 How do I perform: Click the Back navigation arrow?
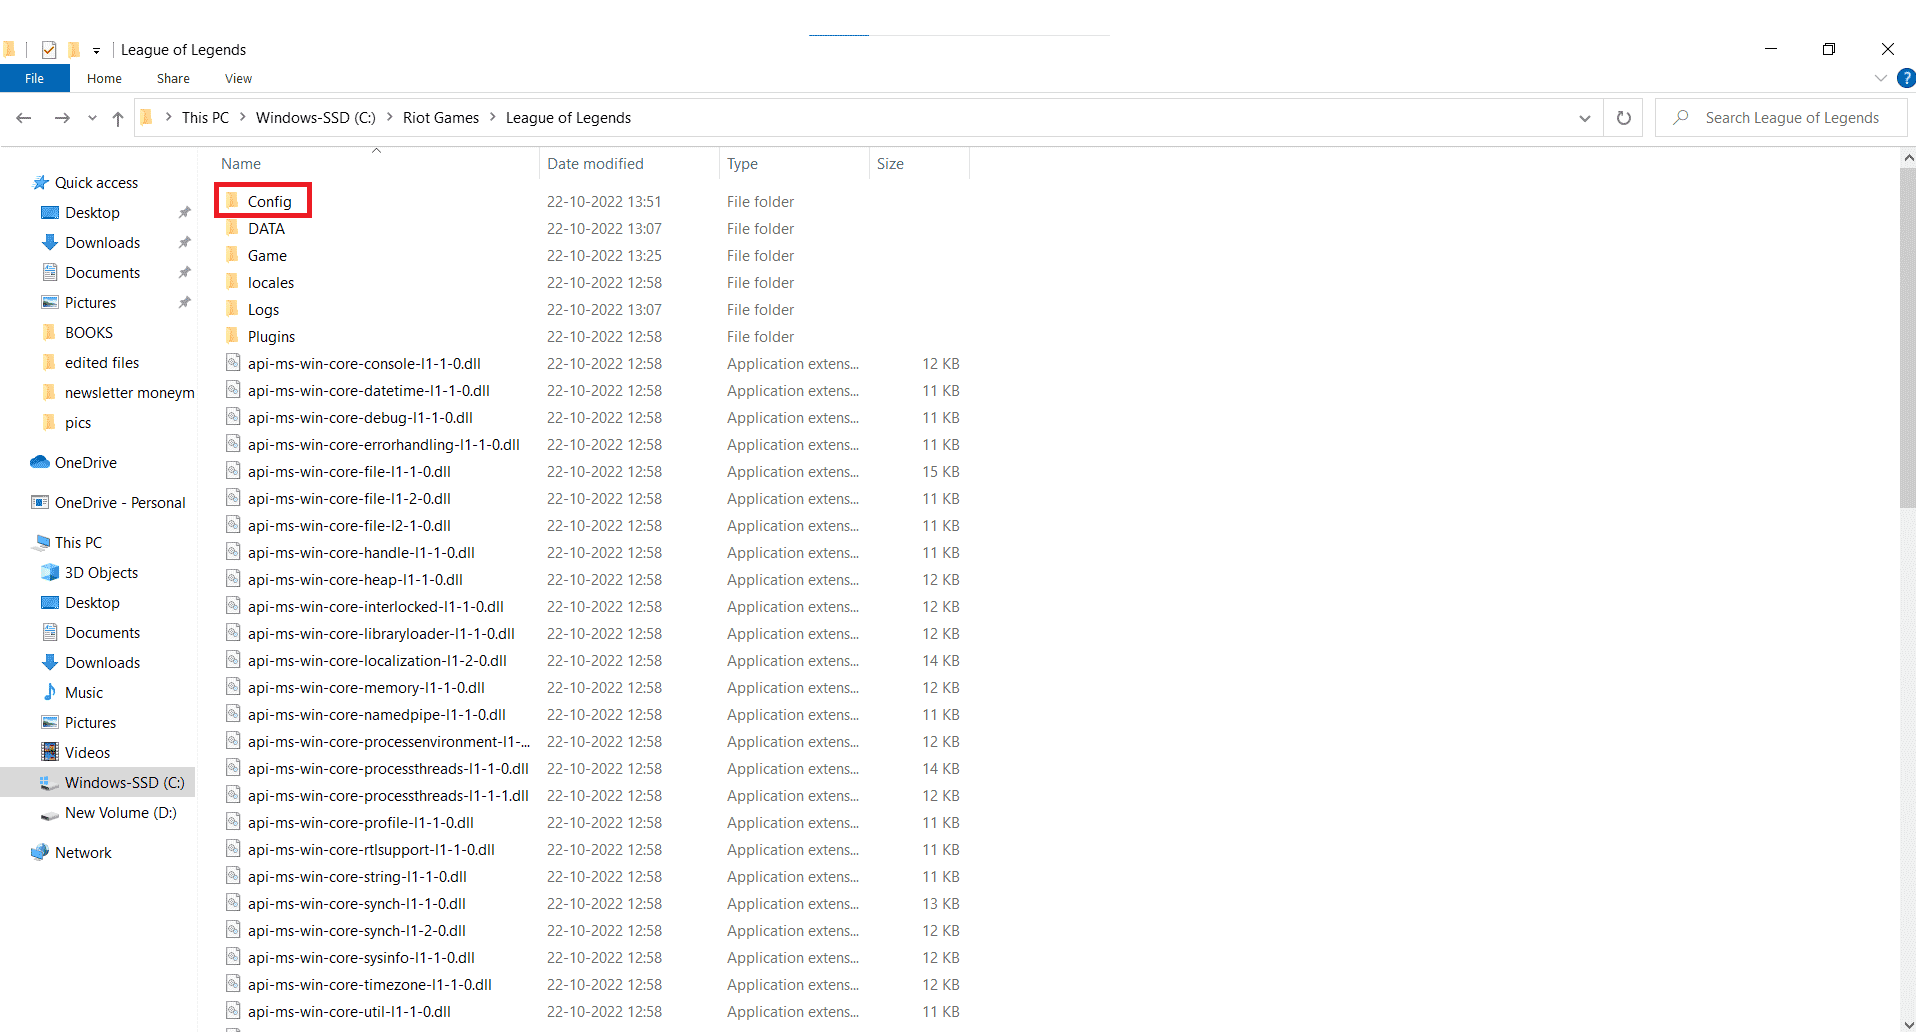(x=24, y=118)
